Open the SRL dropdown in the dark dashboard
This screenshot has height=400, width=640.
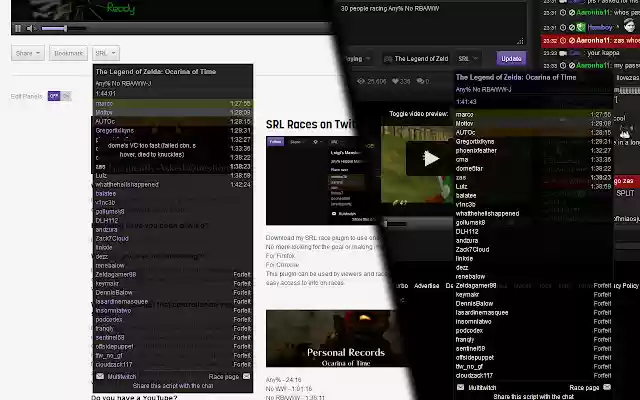point(468,59)
